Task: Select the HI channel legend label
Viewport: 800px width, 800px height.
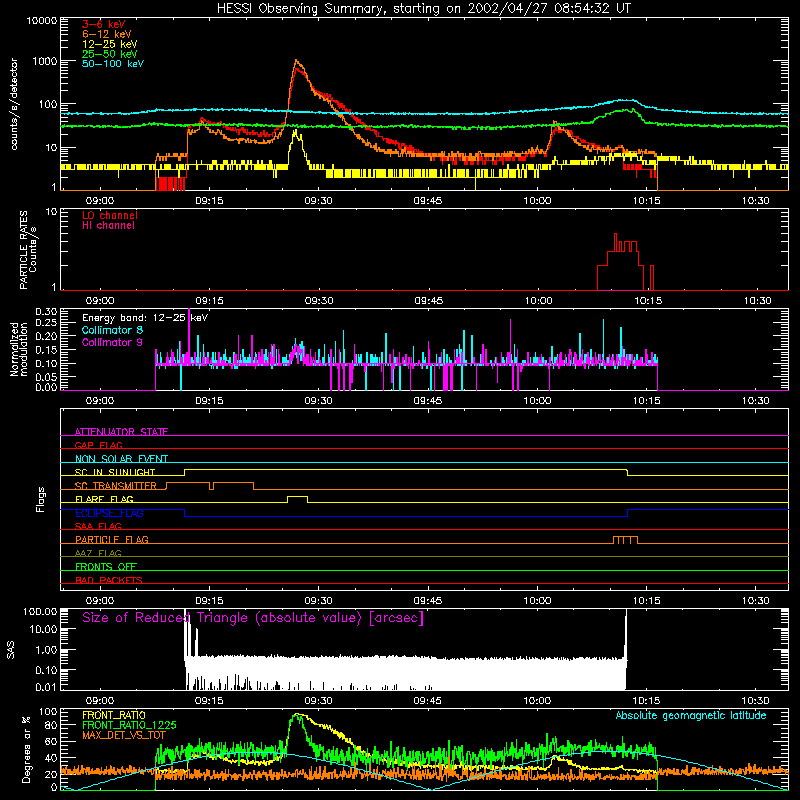Action: click(x=108, y=226)
